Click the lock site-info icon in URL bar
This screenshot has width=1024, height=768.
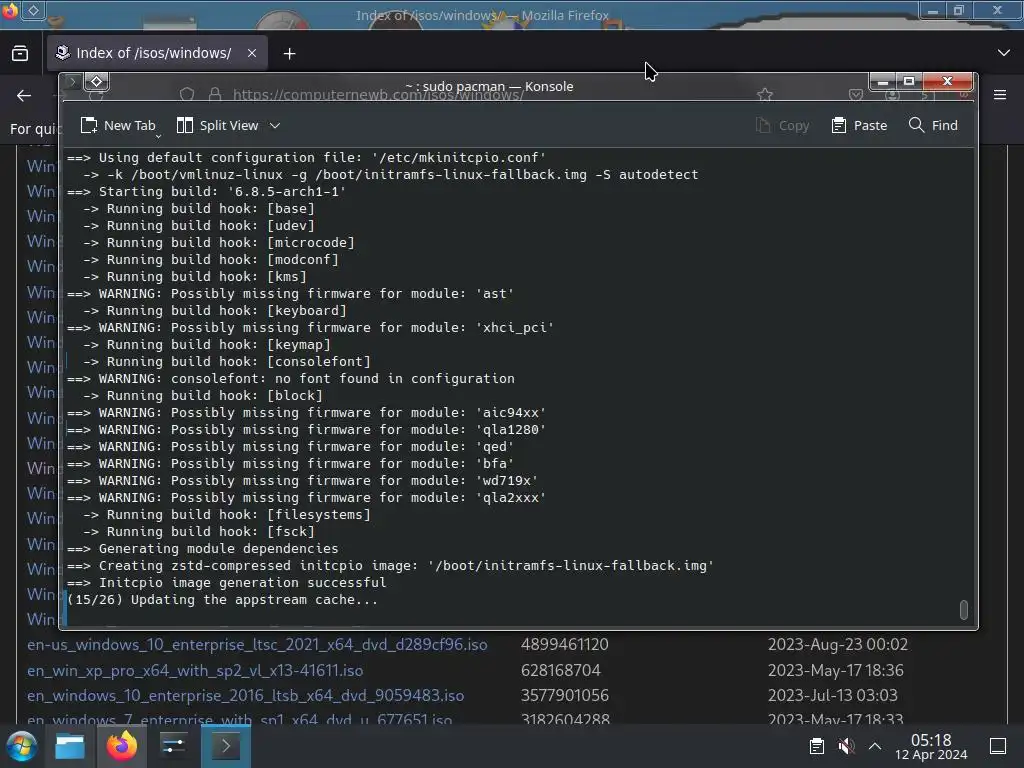click(215, 95)
